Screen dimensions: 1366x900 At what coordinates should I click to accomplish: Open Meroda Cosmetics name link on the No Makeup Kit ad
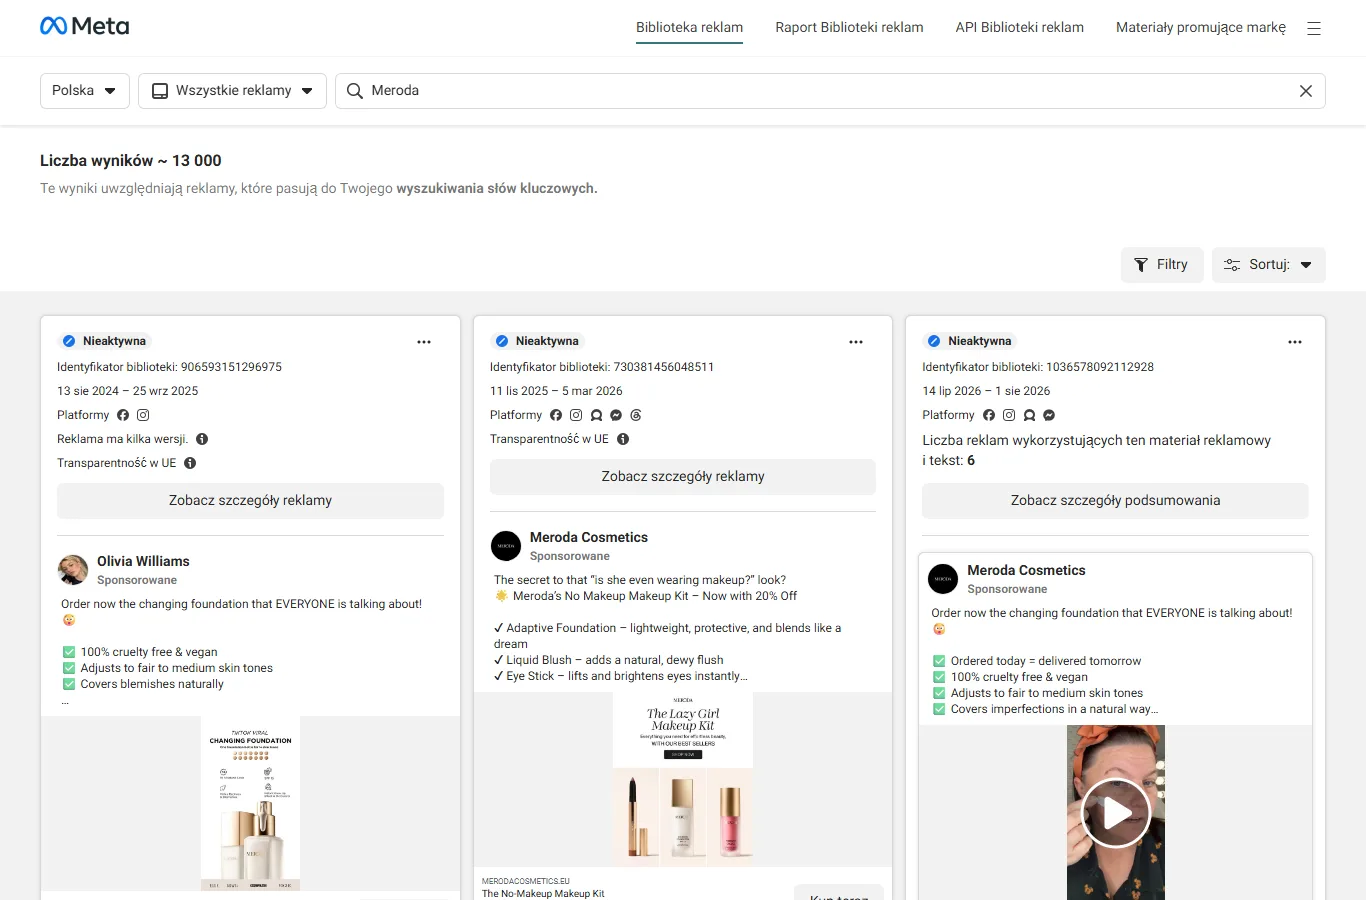tap(589, 538)
